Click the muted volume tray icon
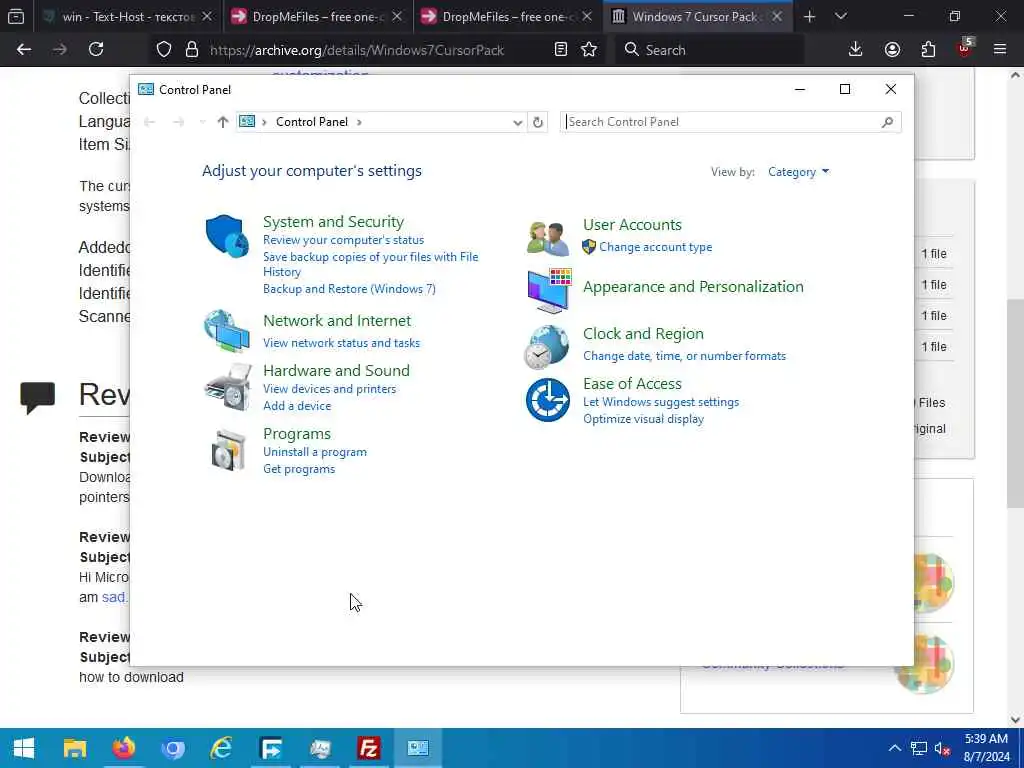Viewport: 1024px width, 768px height. [x=942, y=749]
